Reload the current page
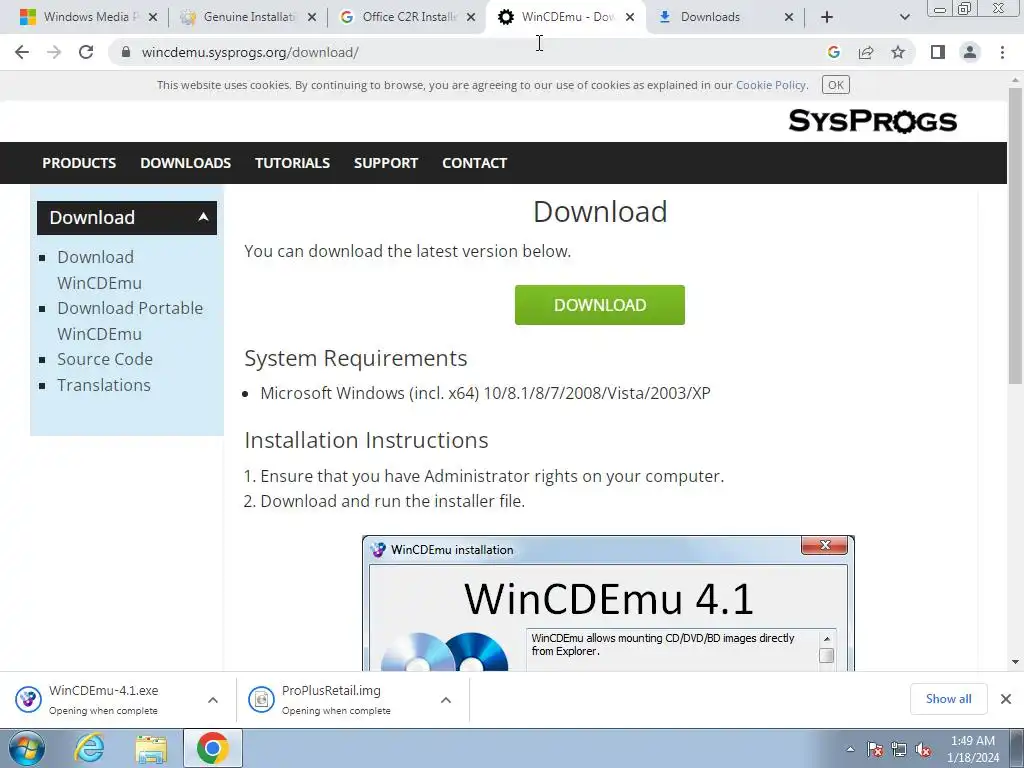The width and height of the screenshot is (1024, 768). point(86,52)
